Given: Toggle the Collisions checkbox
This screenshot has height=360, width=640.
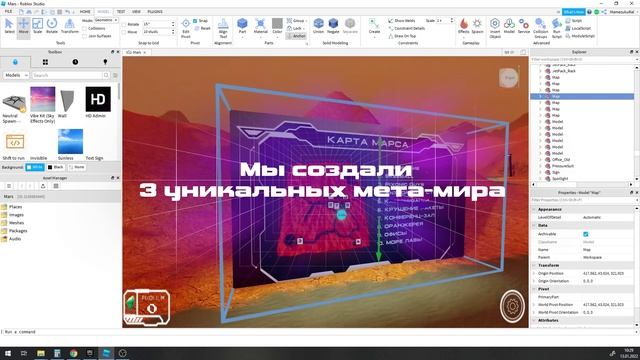Looking at the screenshot, I should (84, 28).
